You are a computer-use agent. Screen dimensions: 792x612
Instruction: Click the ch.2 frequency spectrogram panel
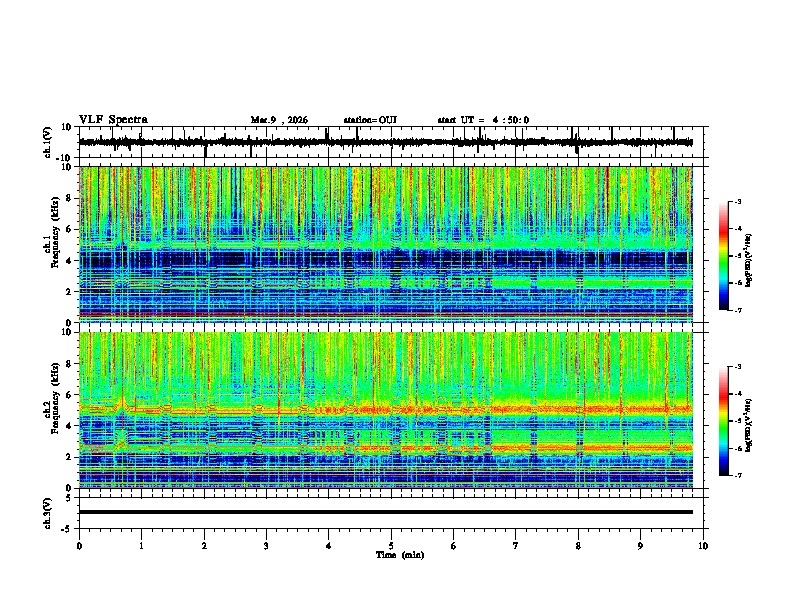(x=386, y=410)
